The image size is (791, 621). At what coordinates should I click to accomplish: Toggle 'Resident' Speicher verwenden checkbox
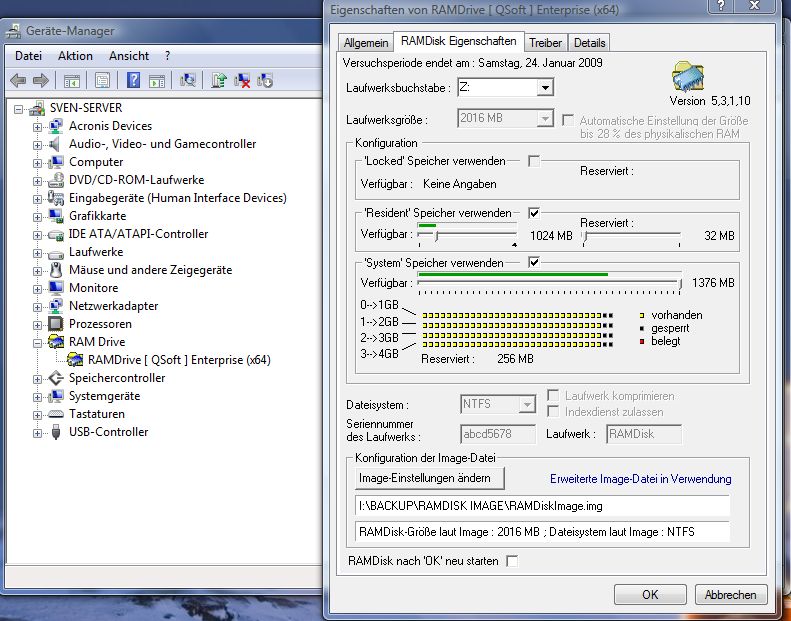click(x=534, y=213)
